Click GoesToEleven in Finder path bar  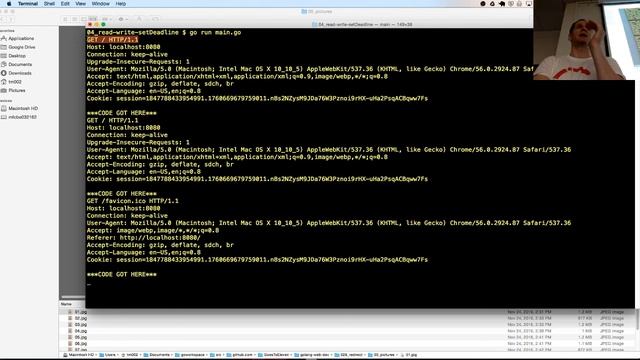pos(276,355)
